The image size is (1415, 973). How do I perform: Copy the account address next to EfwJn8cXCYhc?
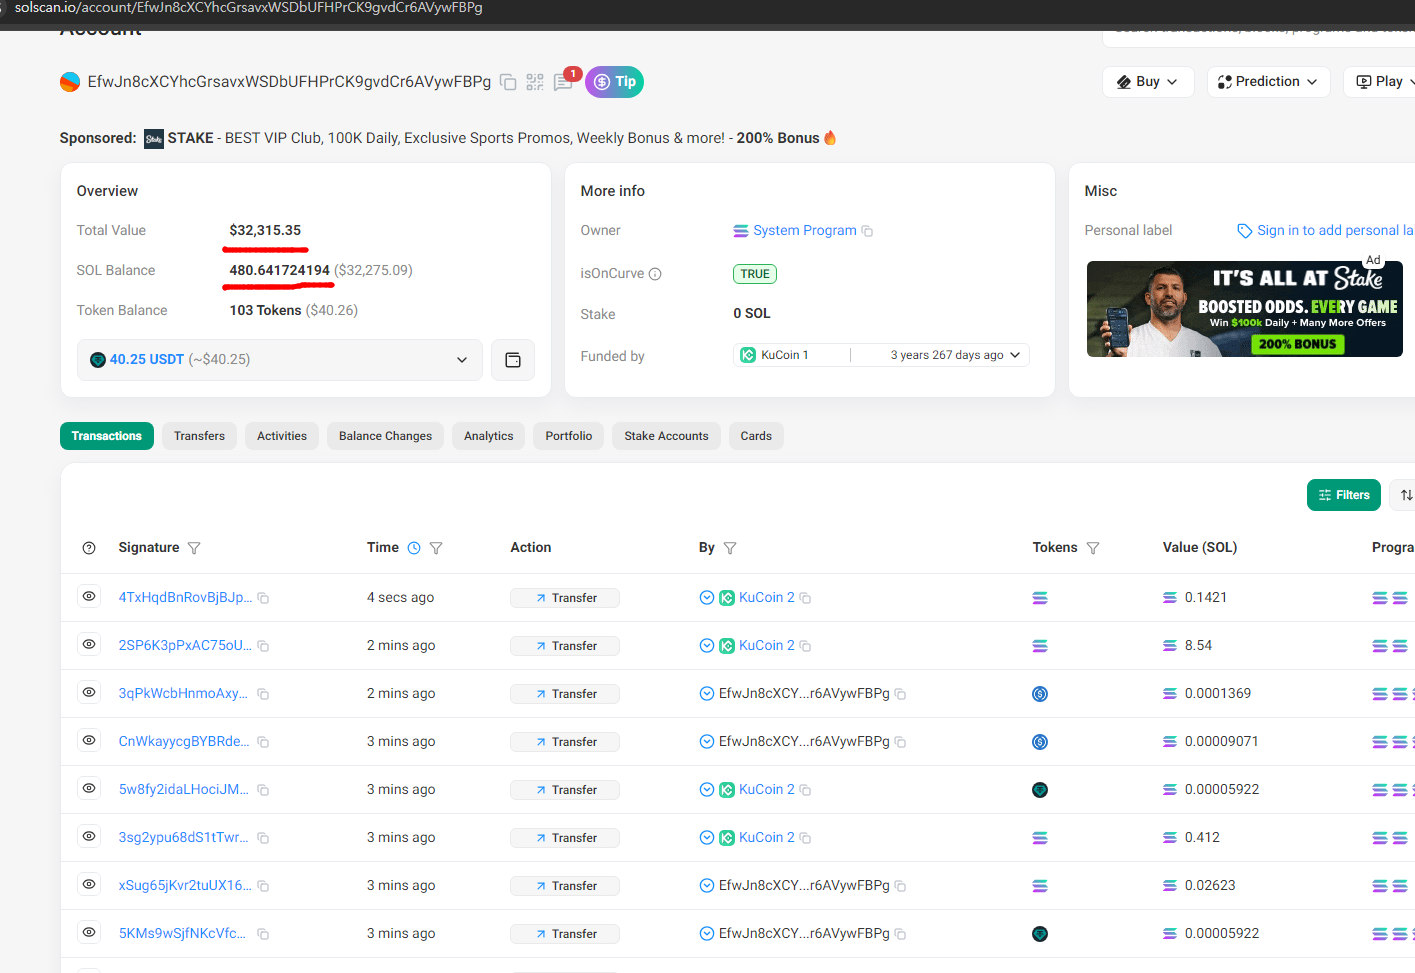[x=508, y=82]
